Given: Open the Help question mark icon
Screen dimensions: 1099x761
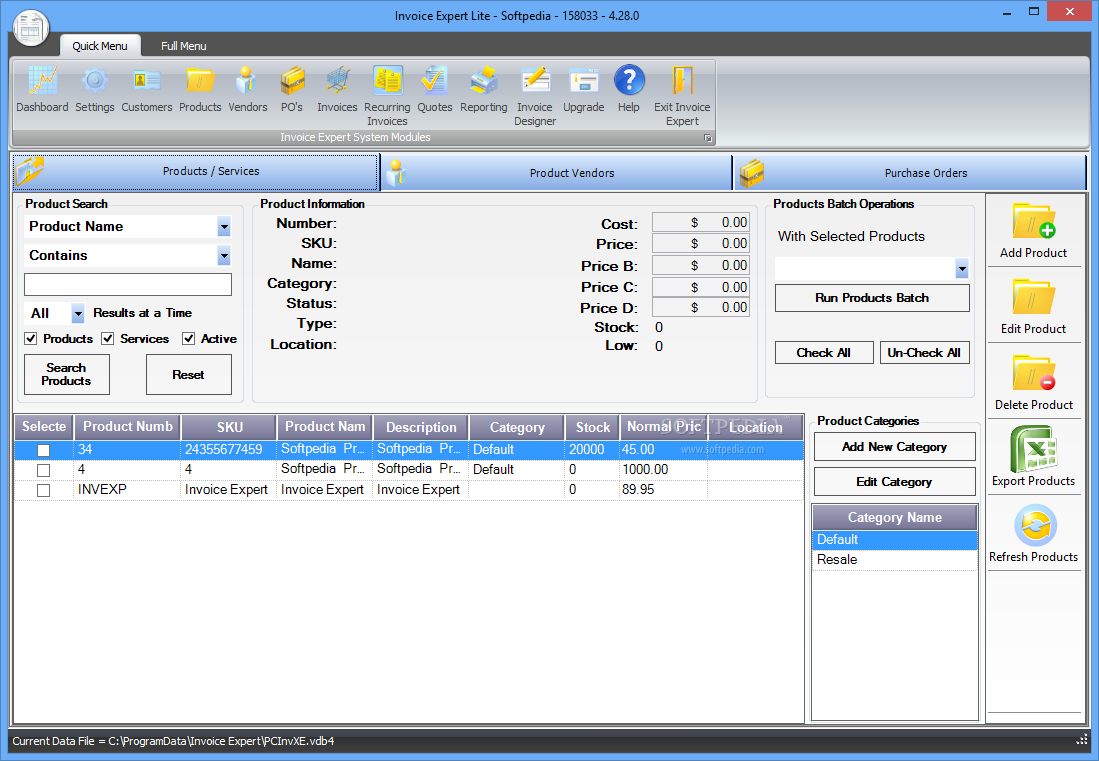Looking at the screenshot, I should (x=629, y=89).
